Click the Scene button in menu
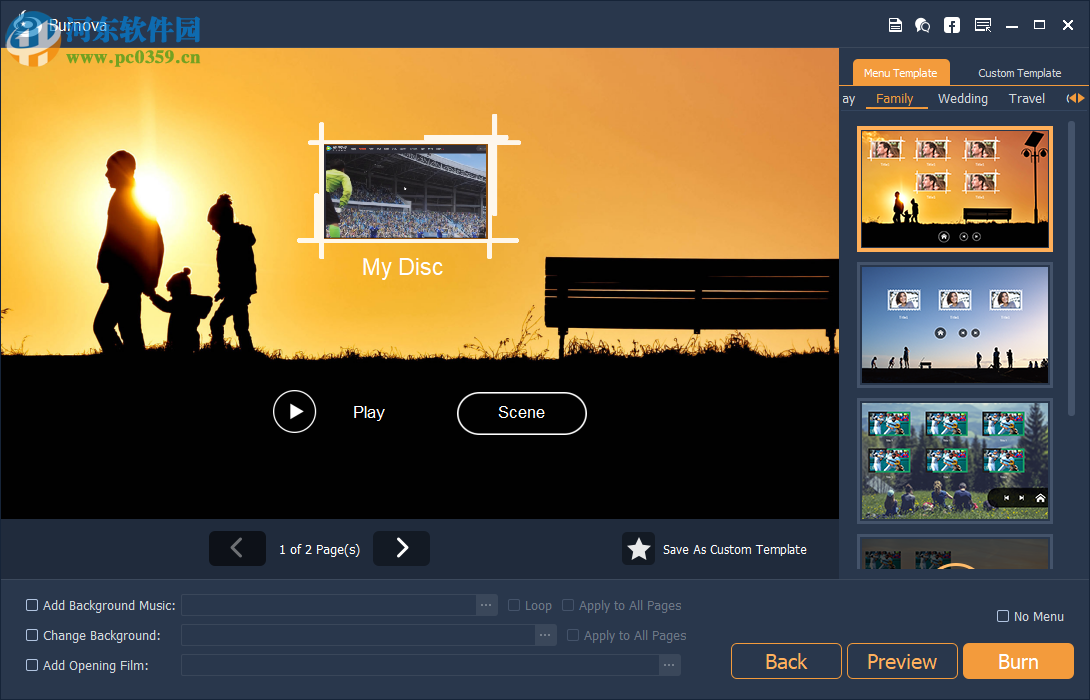Image resolution: width=1090 pixels, height=700 pixels. (x=521, y=413)
